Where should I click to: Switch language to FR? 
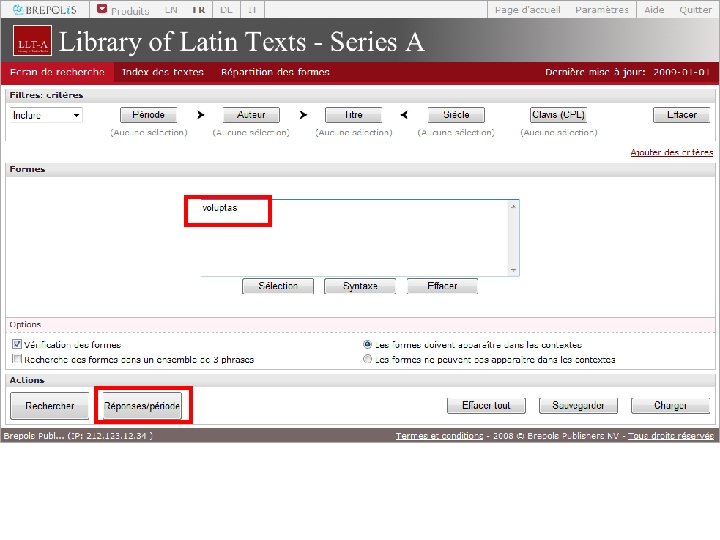(x=199, y=10)
